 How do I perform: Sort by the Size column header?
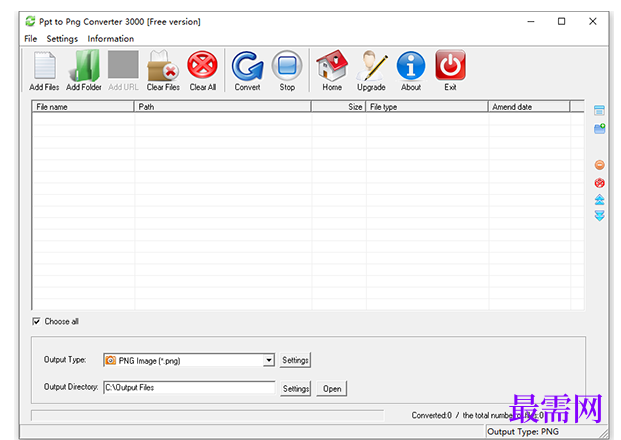(338, 107)
